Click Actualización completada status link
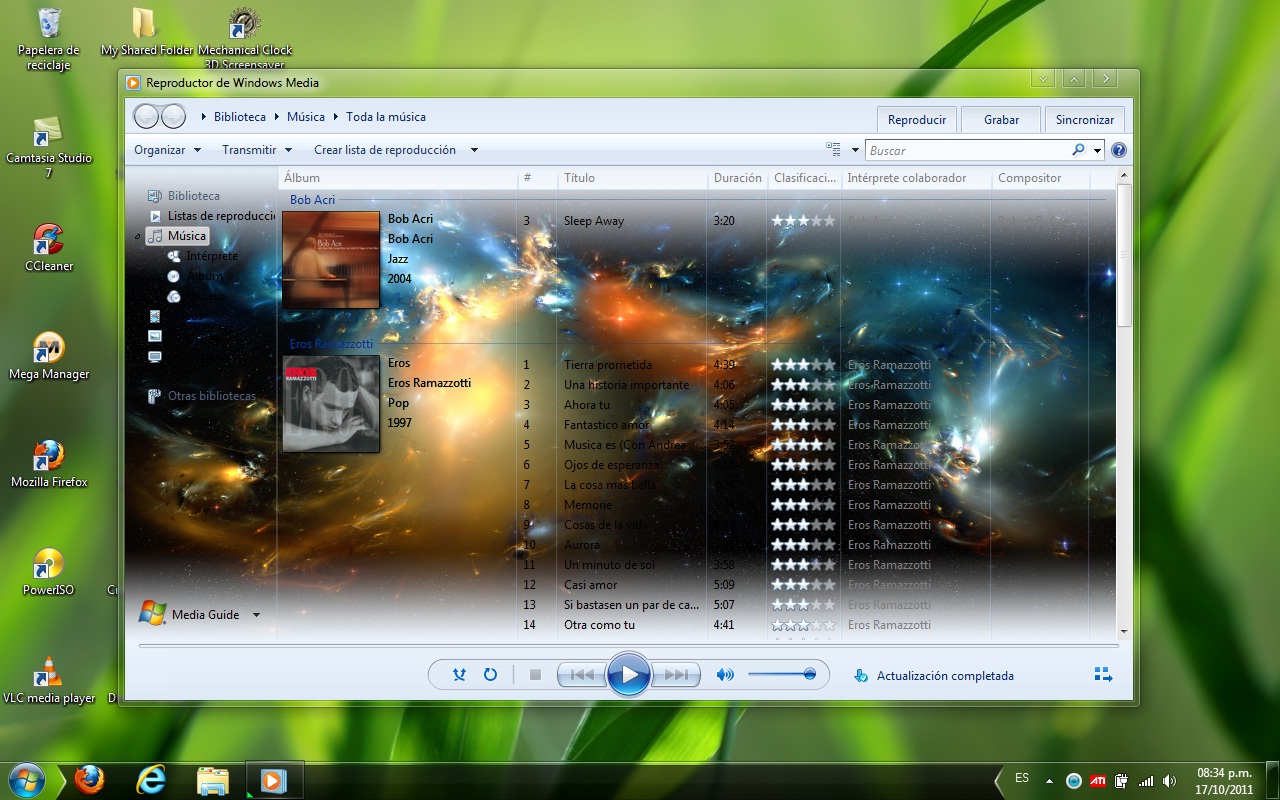1280x800 pixels. [946, 675]
